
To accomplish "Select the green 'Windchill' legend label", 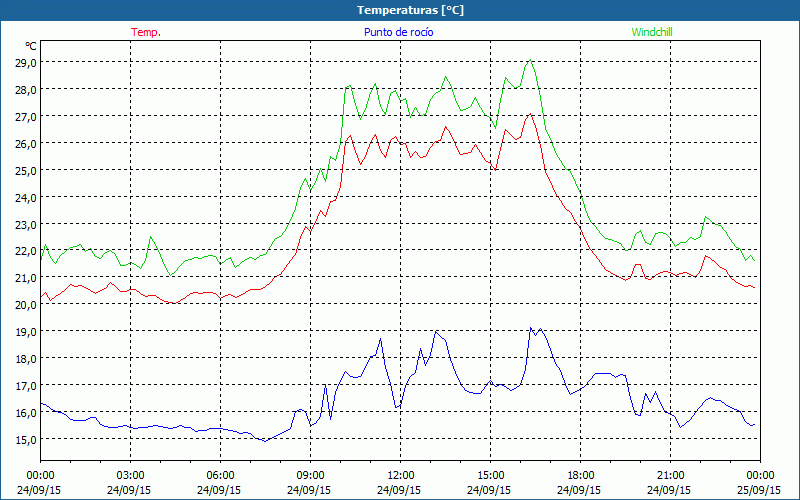I will tap(652, 32).
